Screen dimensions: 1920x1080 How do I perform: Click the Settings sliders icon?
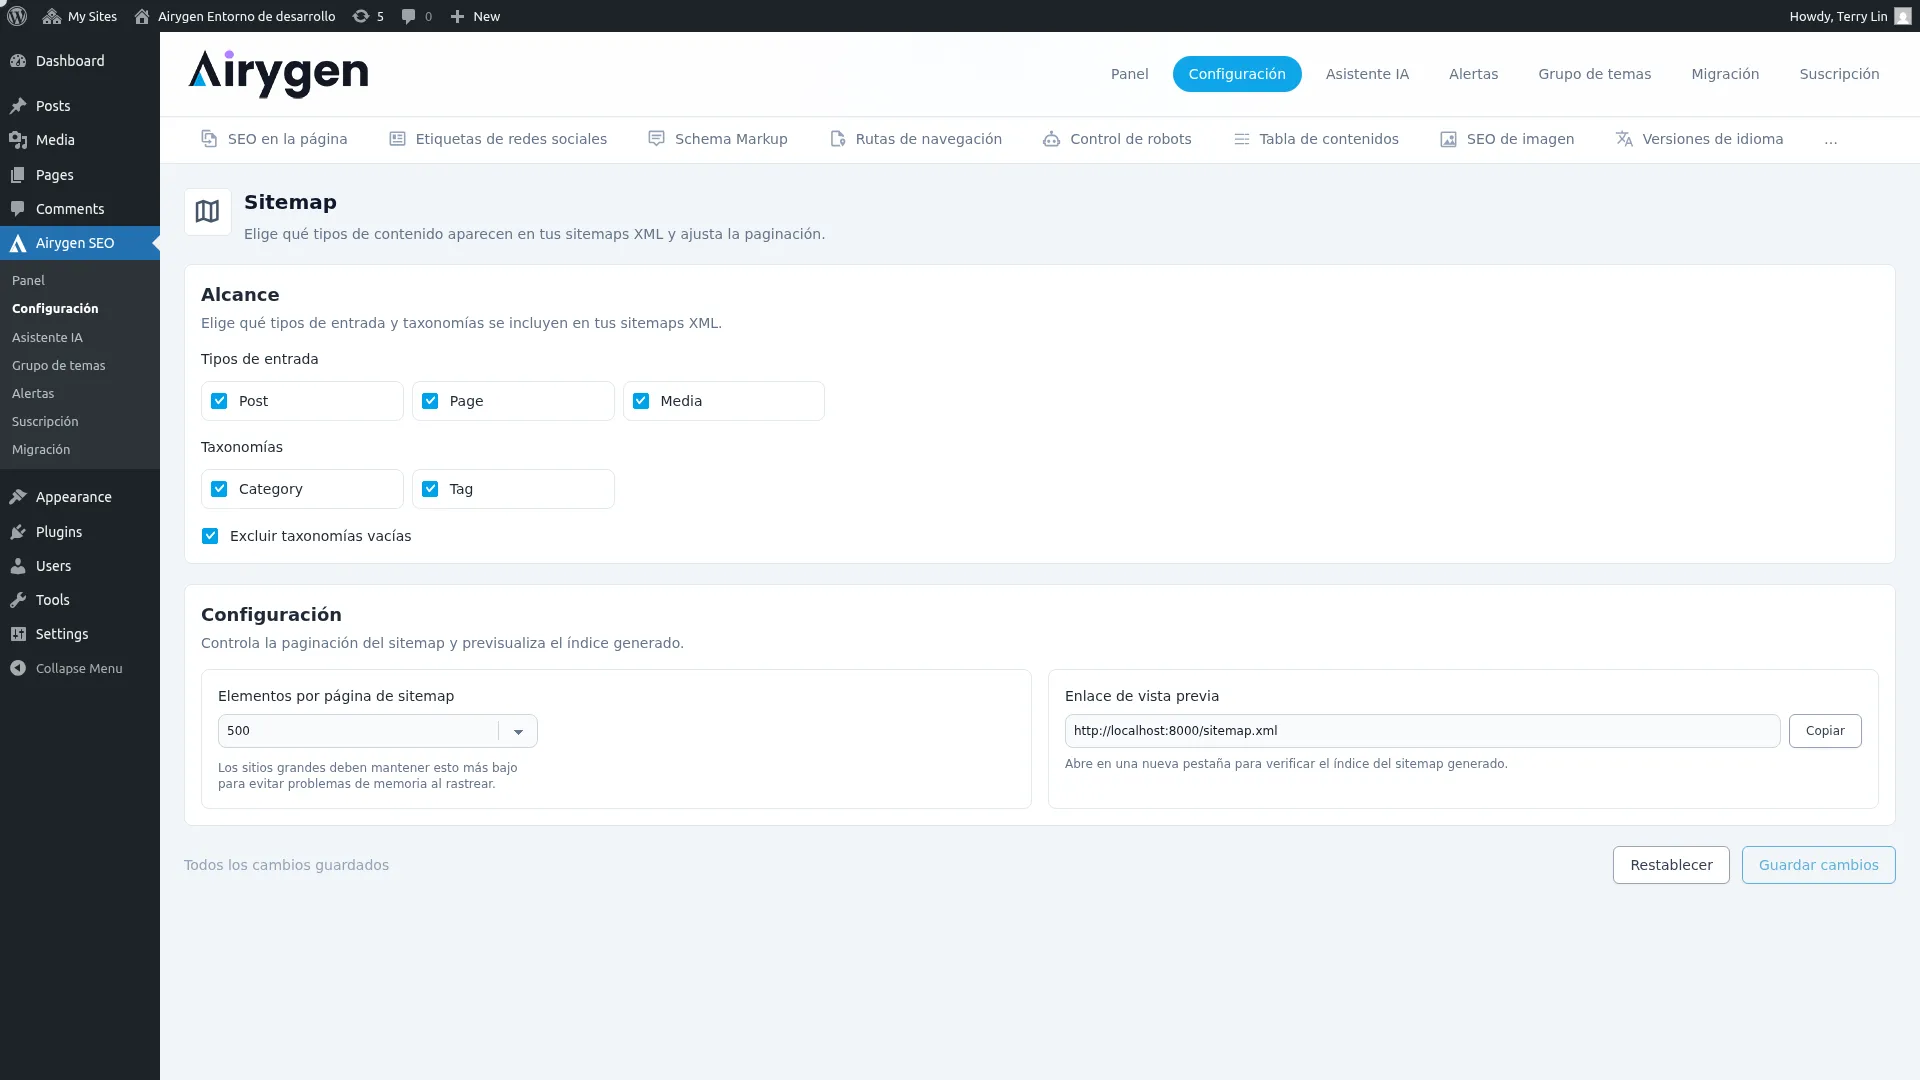tap(18, 634)
